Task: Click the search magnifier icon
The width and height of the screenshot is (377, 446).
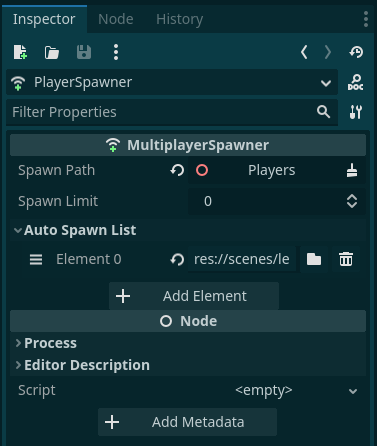Action: click(x=323, y=112)
